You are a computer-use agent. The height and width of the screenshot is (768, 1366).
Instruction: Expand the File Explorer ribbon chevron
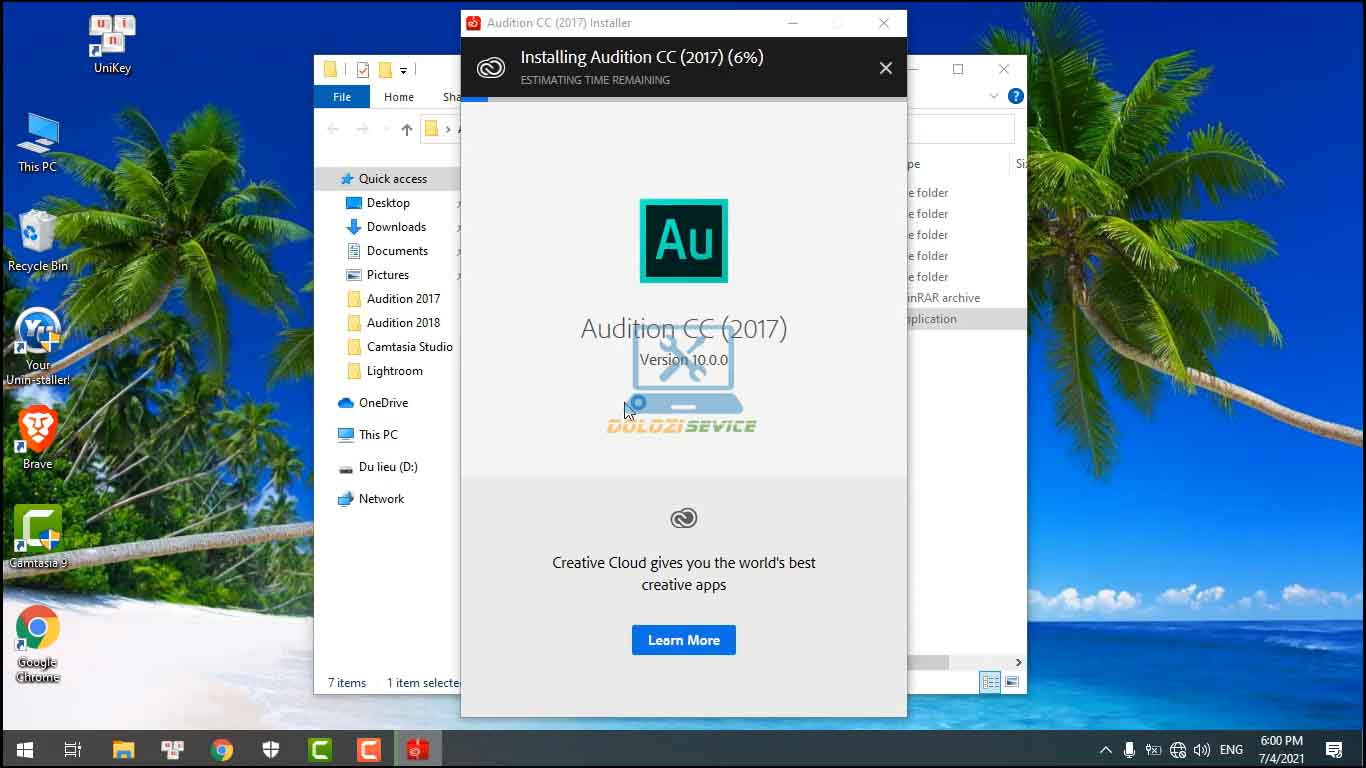click(x=994, y=97)
